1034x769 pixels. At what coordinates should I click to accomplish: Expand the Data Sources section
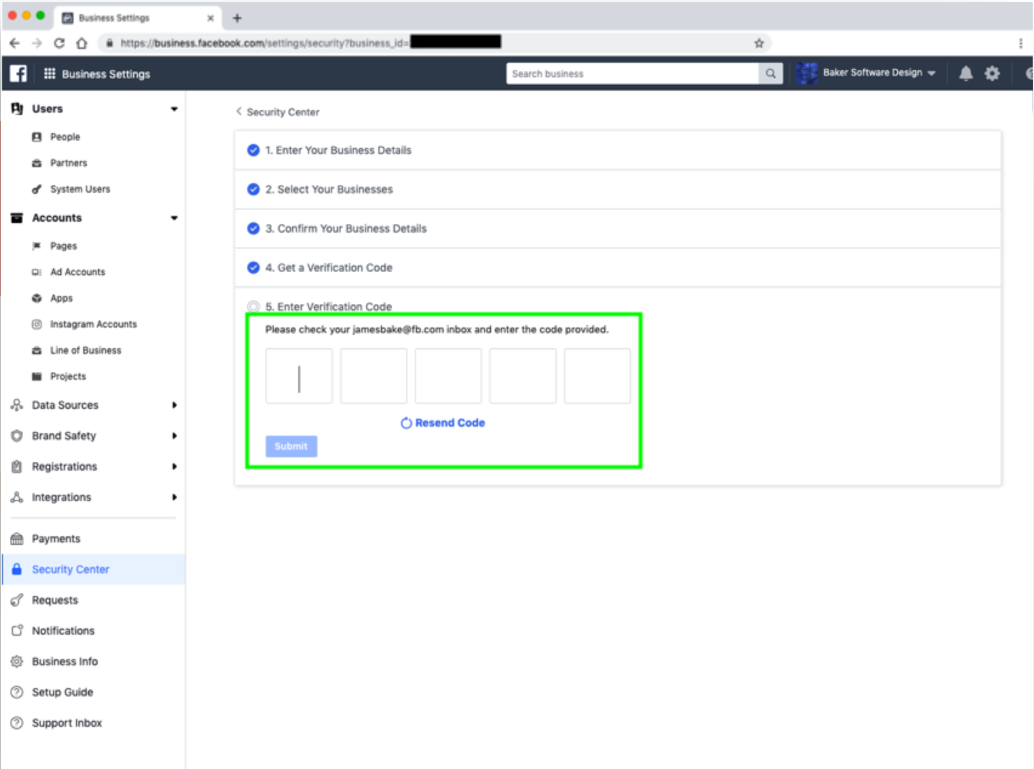click(x=92, y=405)
